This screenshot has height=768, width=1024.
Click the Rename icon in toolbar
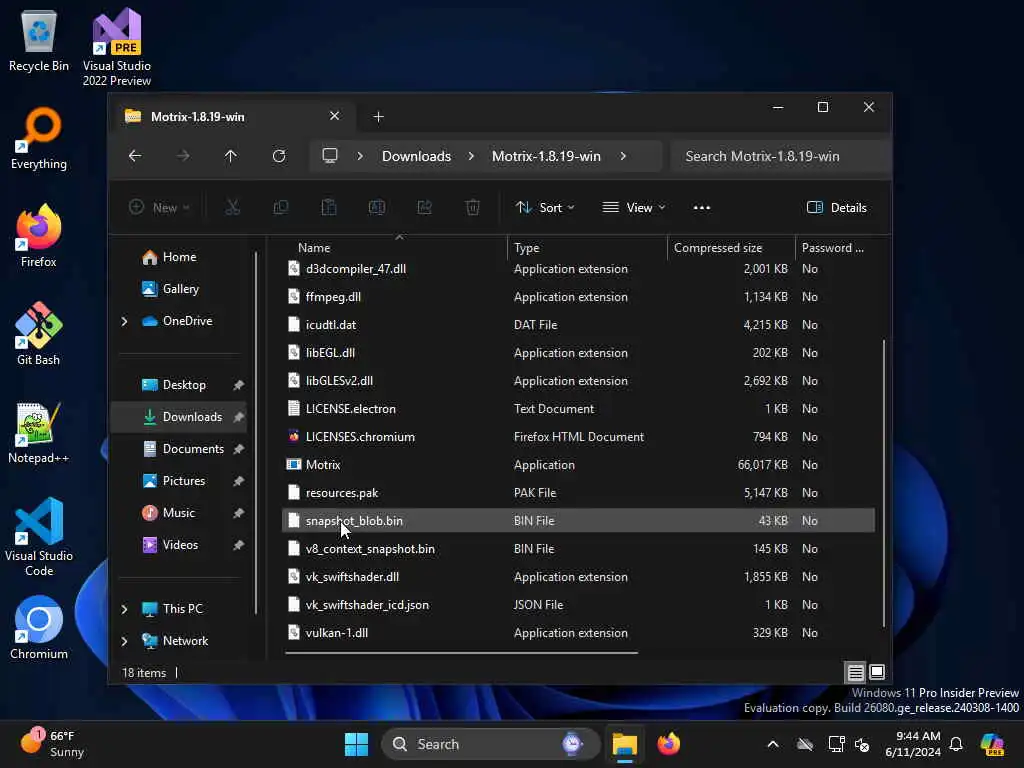[x=377, y=208]
